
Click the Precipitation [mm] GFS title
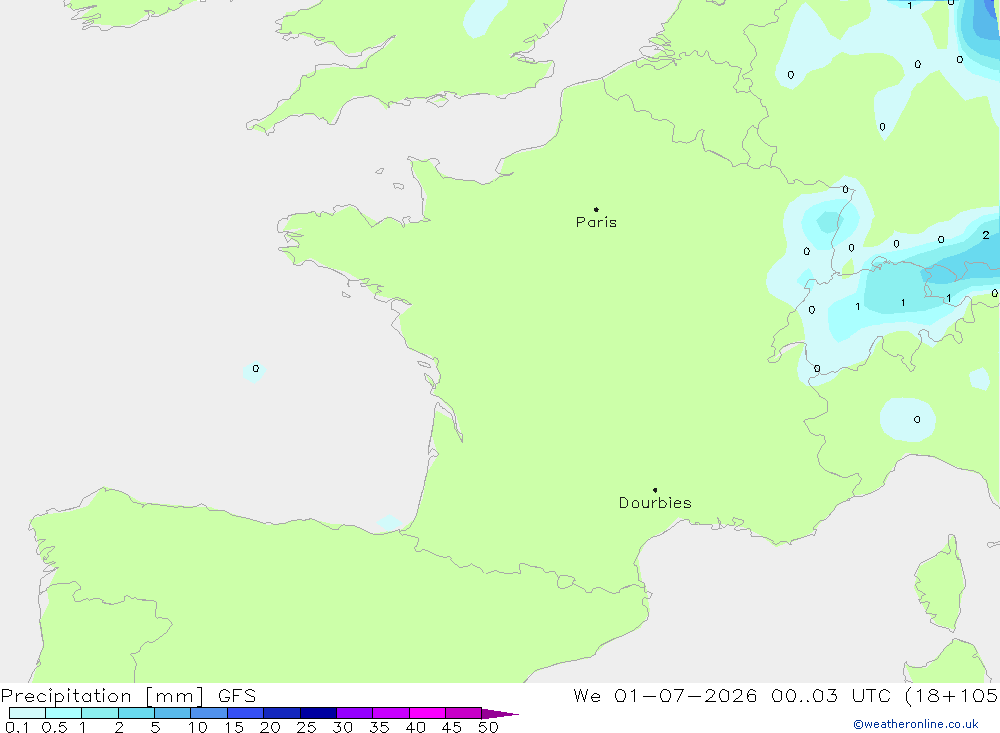click(x=128, y=695)
